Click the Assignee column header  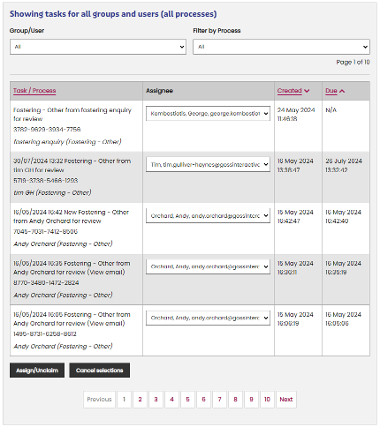pyautogui.click(x=159, y=91)
